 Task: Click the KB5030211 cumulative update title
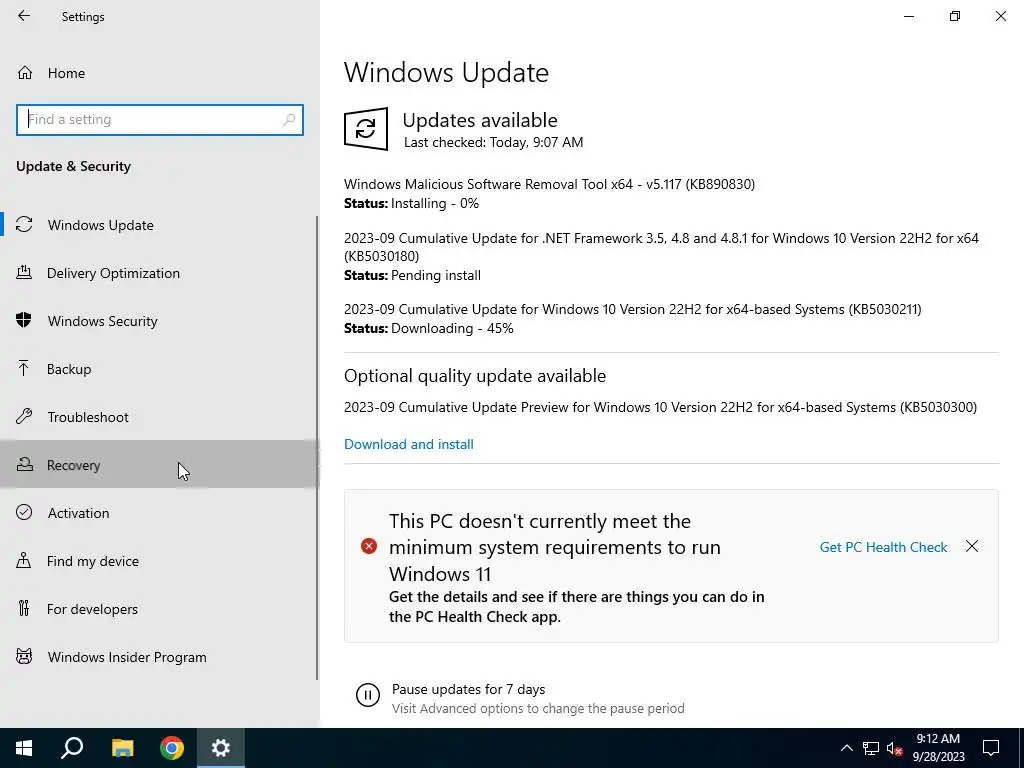click(633, 309)
